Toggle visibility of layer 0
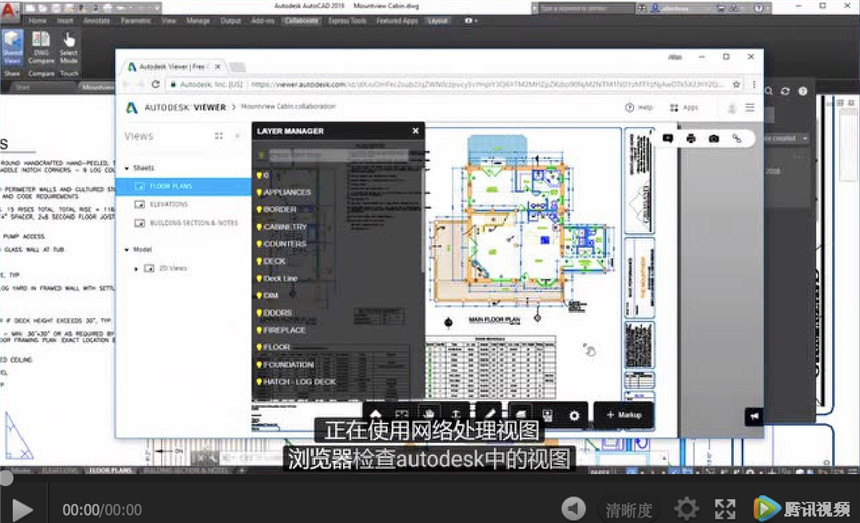Viewport: 860px width, 523px height. click(x=259, y=175)
